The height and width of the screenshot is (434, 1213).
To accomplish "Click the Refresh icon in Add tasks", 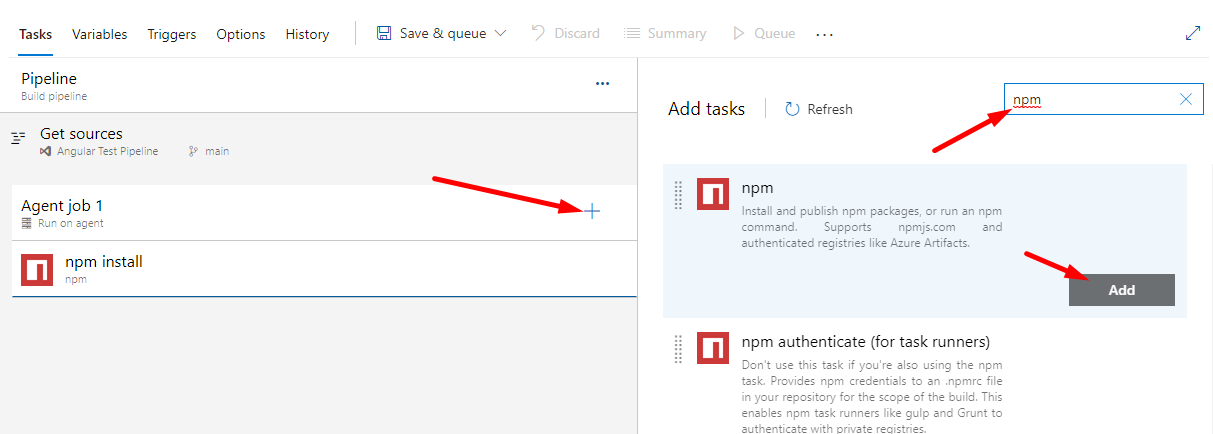I will (793, 109).
